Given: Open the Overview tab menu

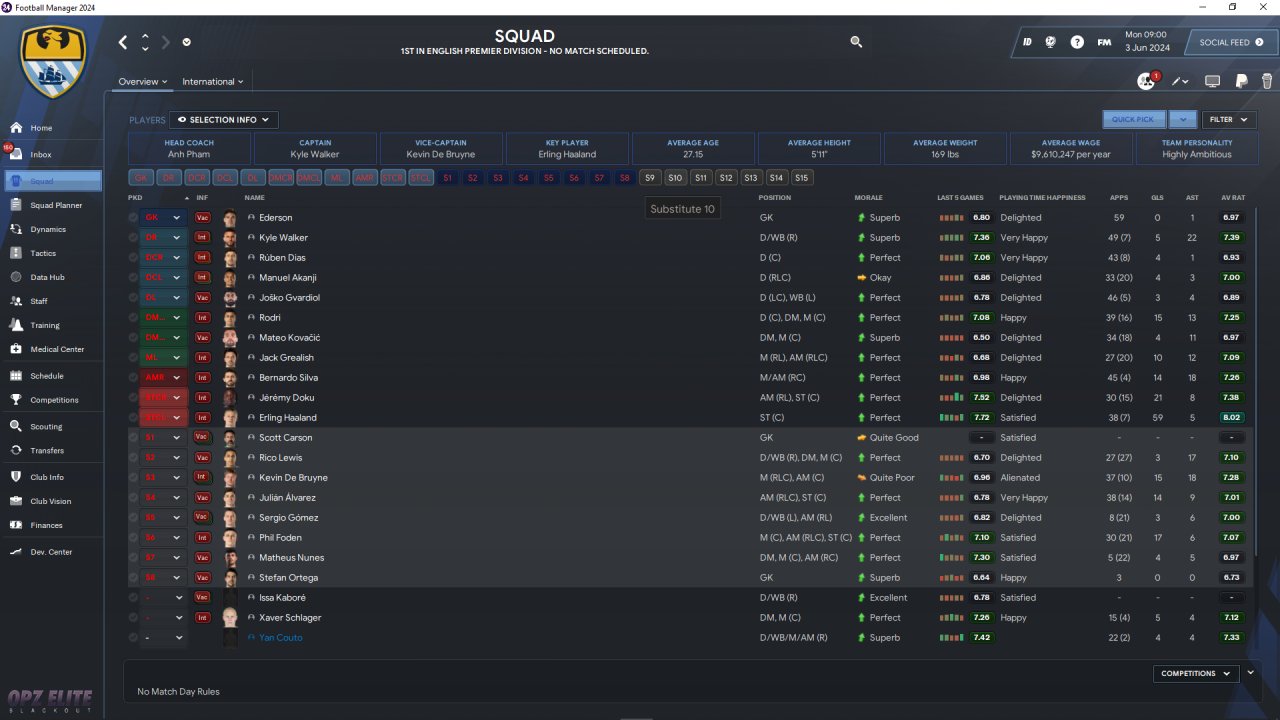Looking at the screenshot, I should click(143, 82).
